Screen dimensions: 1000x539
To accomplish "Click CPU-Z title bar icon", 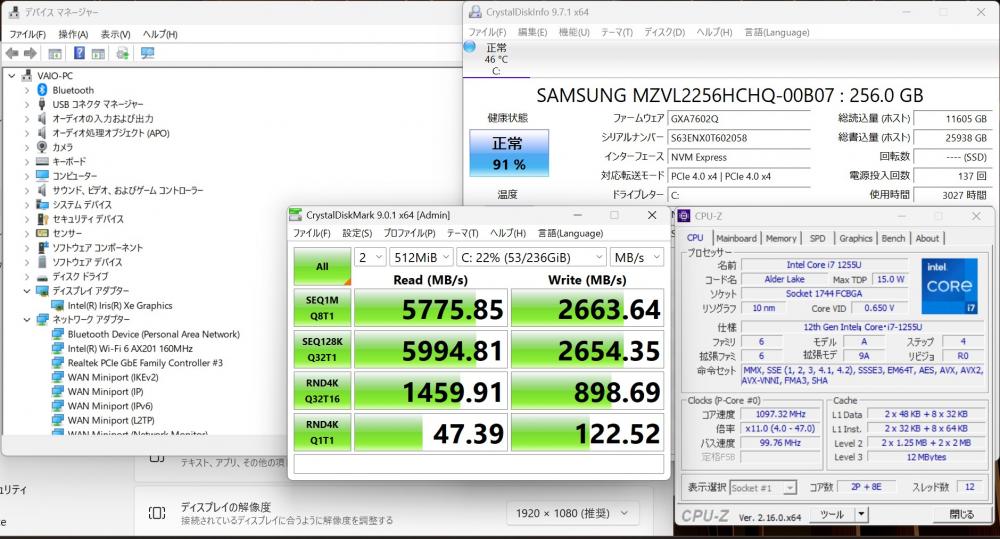I will tap(684, 216).
